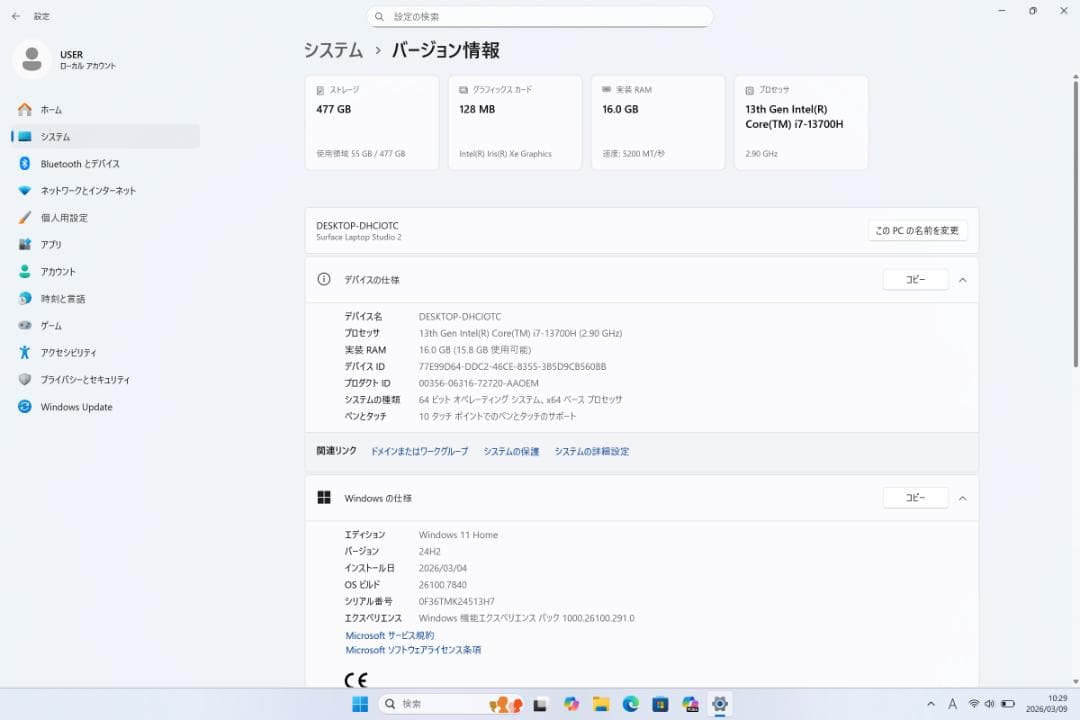Screen dimensions: 1080x720
Task: Open Microsoft サービス規約 link
Action: pos(390,635)
